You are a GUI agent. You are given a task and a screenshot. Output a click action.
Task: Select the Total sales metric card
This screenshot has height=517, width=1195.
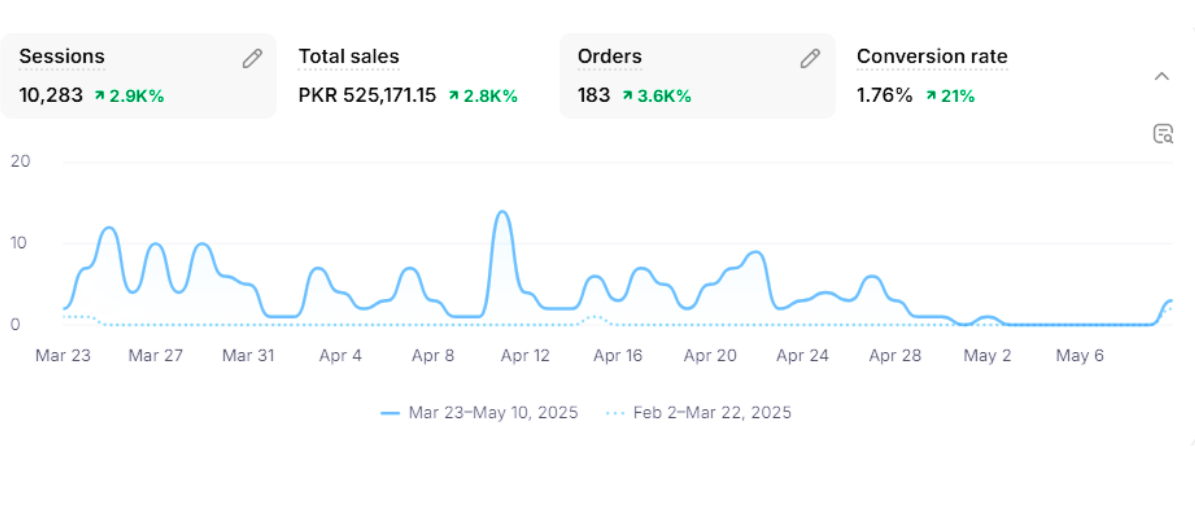coord(417,76)
